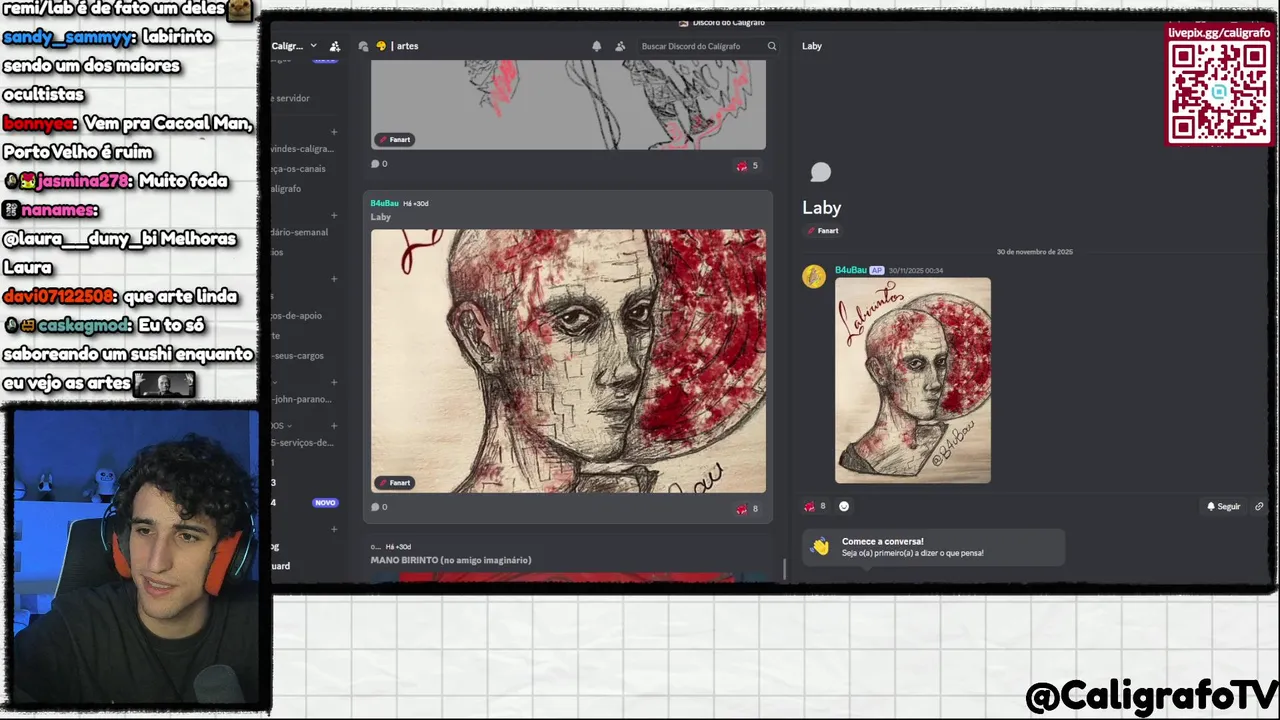
Task: Click the plus icon above -john-parano... channel
Action: tap(334, 382)
